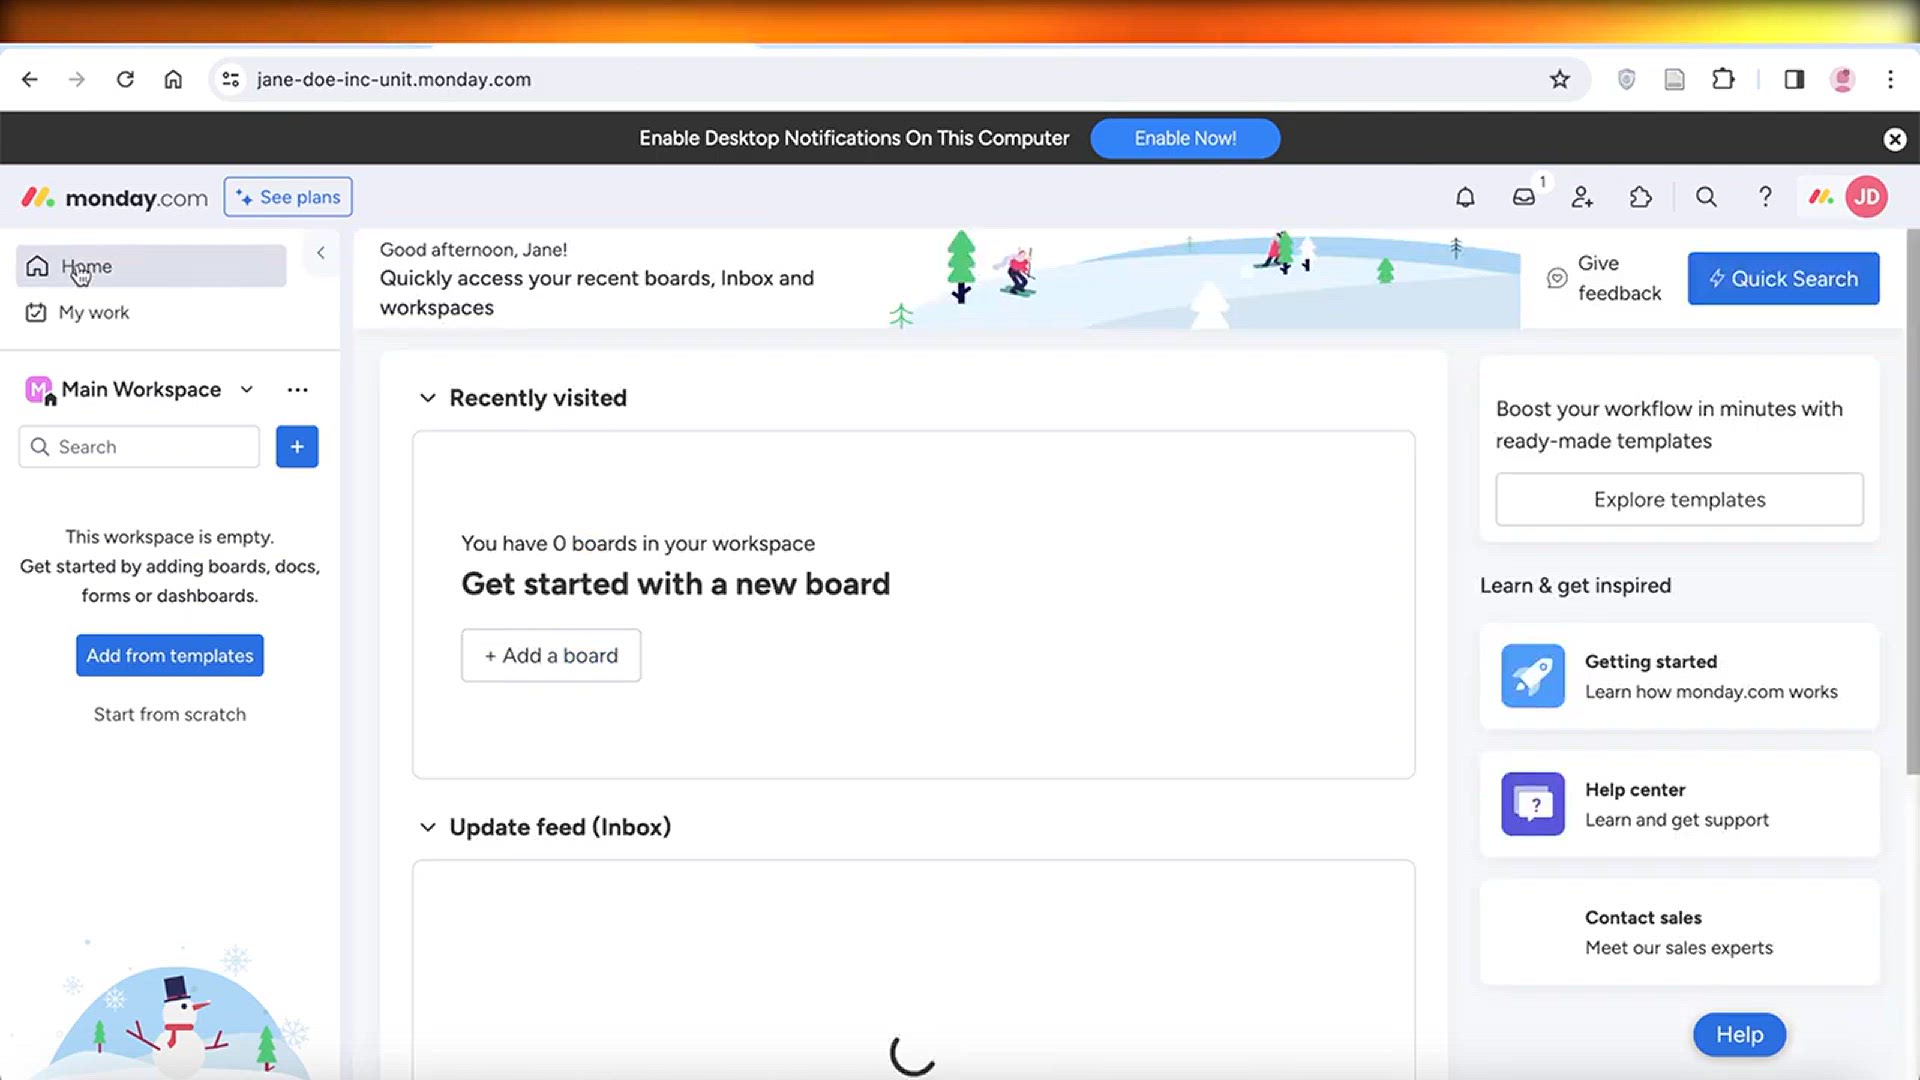Select Home in the sidebar
Screen dimensions: 1920x1080
point(151,266)
